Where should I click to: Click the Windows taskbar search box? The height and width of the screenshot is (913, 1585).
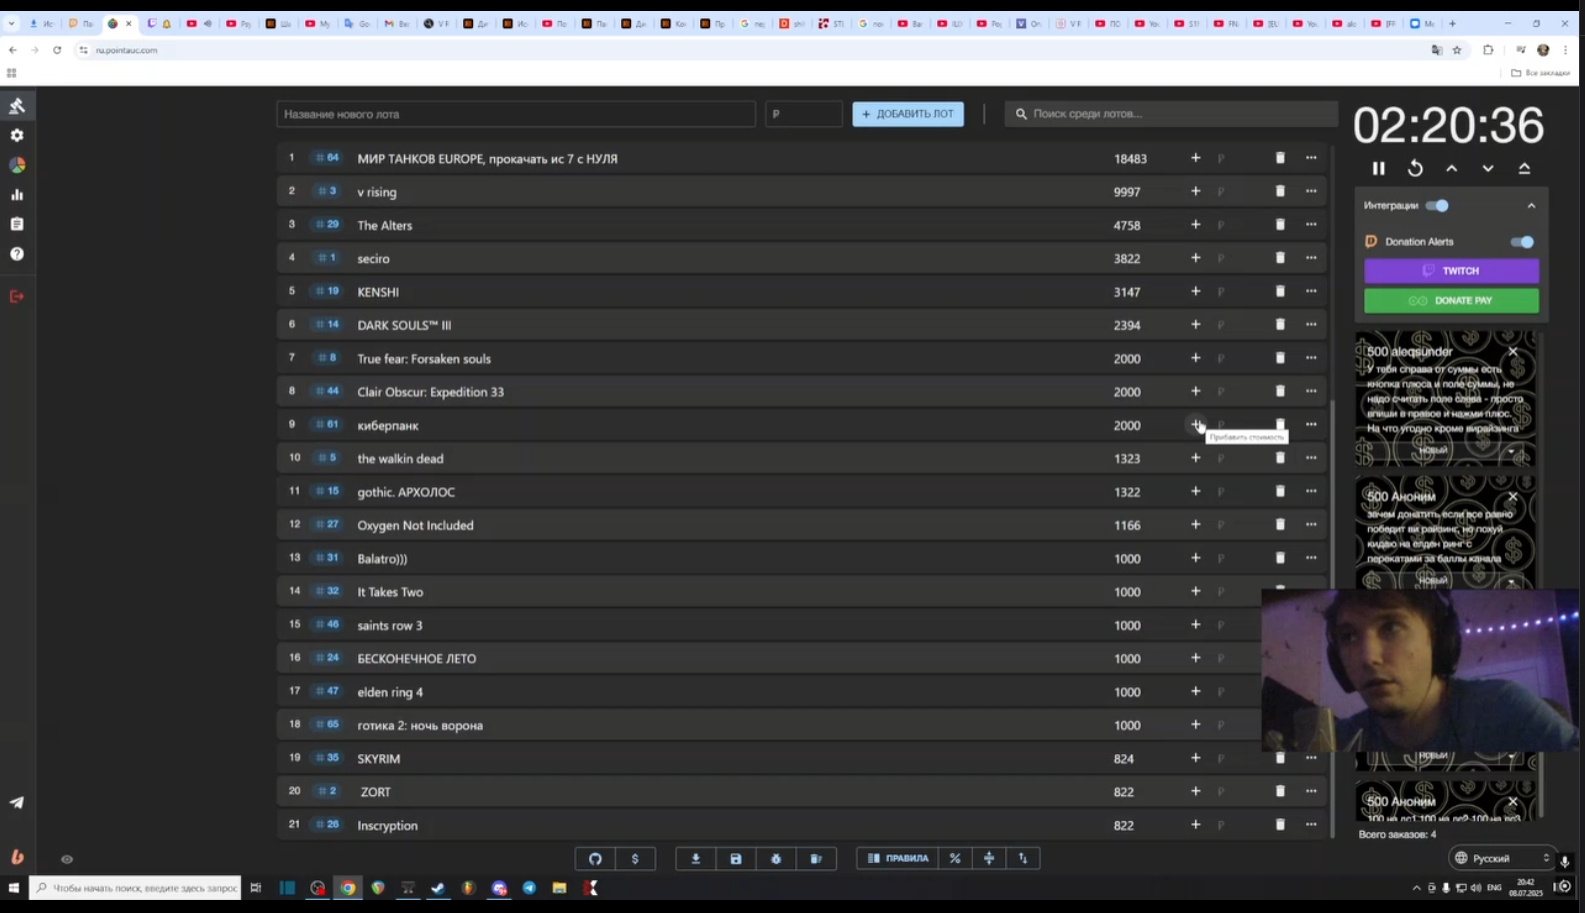click(x=135, y=888)
